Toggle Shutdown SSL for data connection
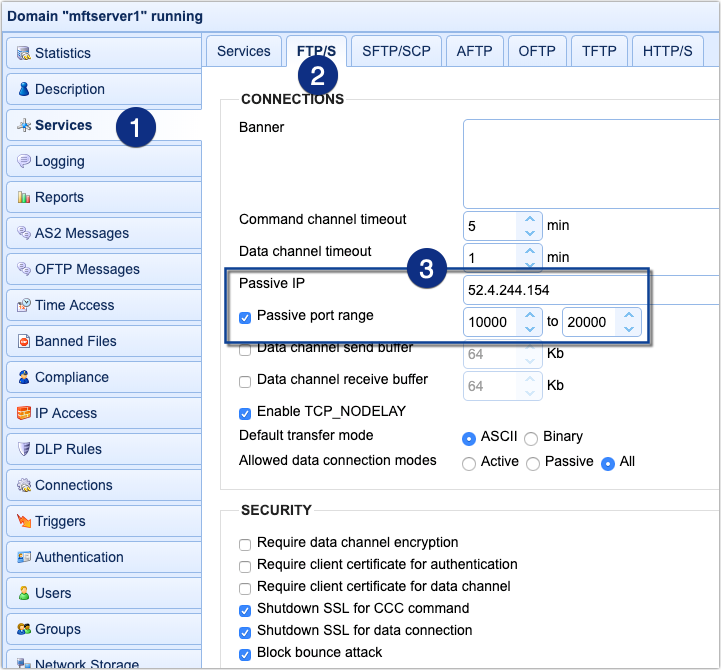Screen dimensions: 721x670 point(245,633)
